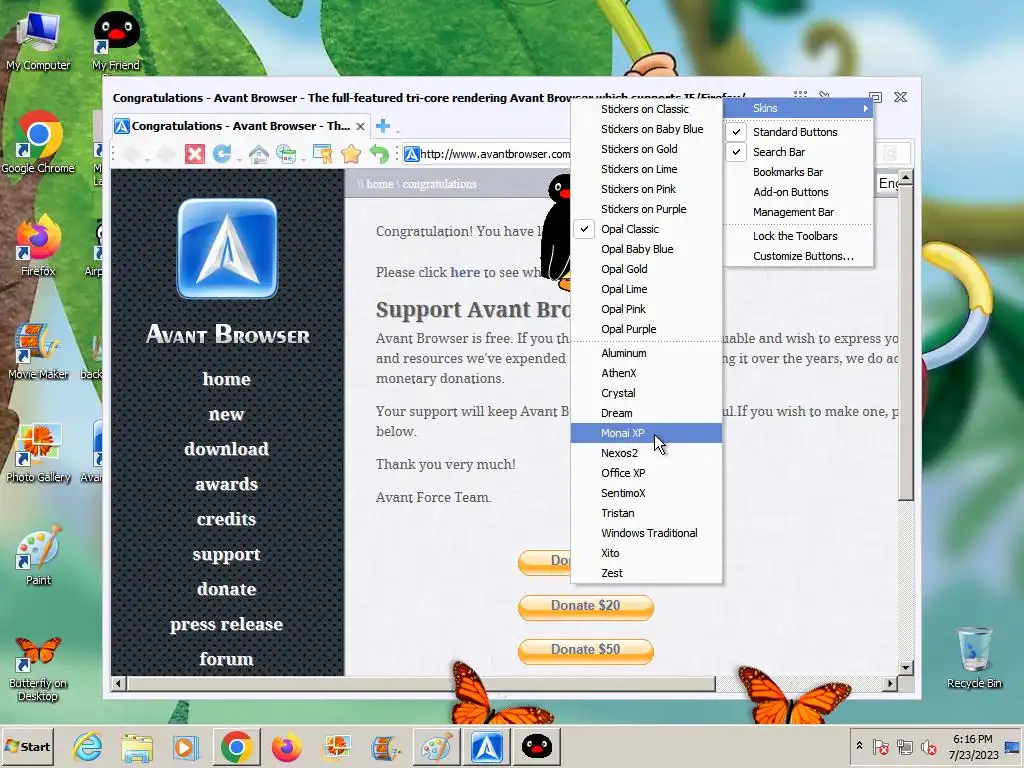Open Butterfly on Desktop shortcut

coord(38,667)
